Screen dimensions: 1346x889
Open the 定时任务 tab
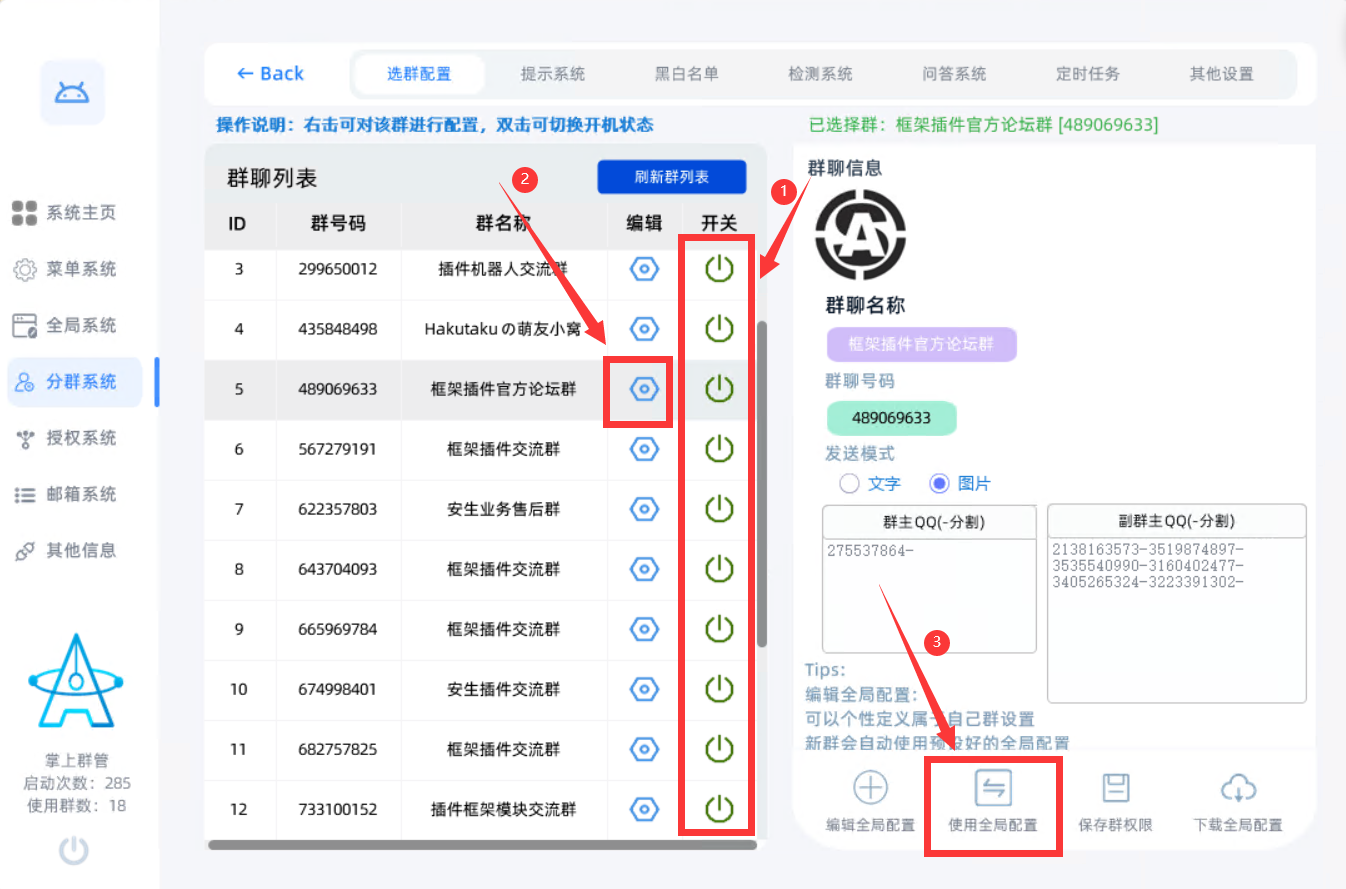pos(1087,74)
